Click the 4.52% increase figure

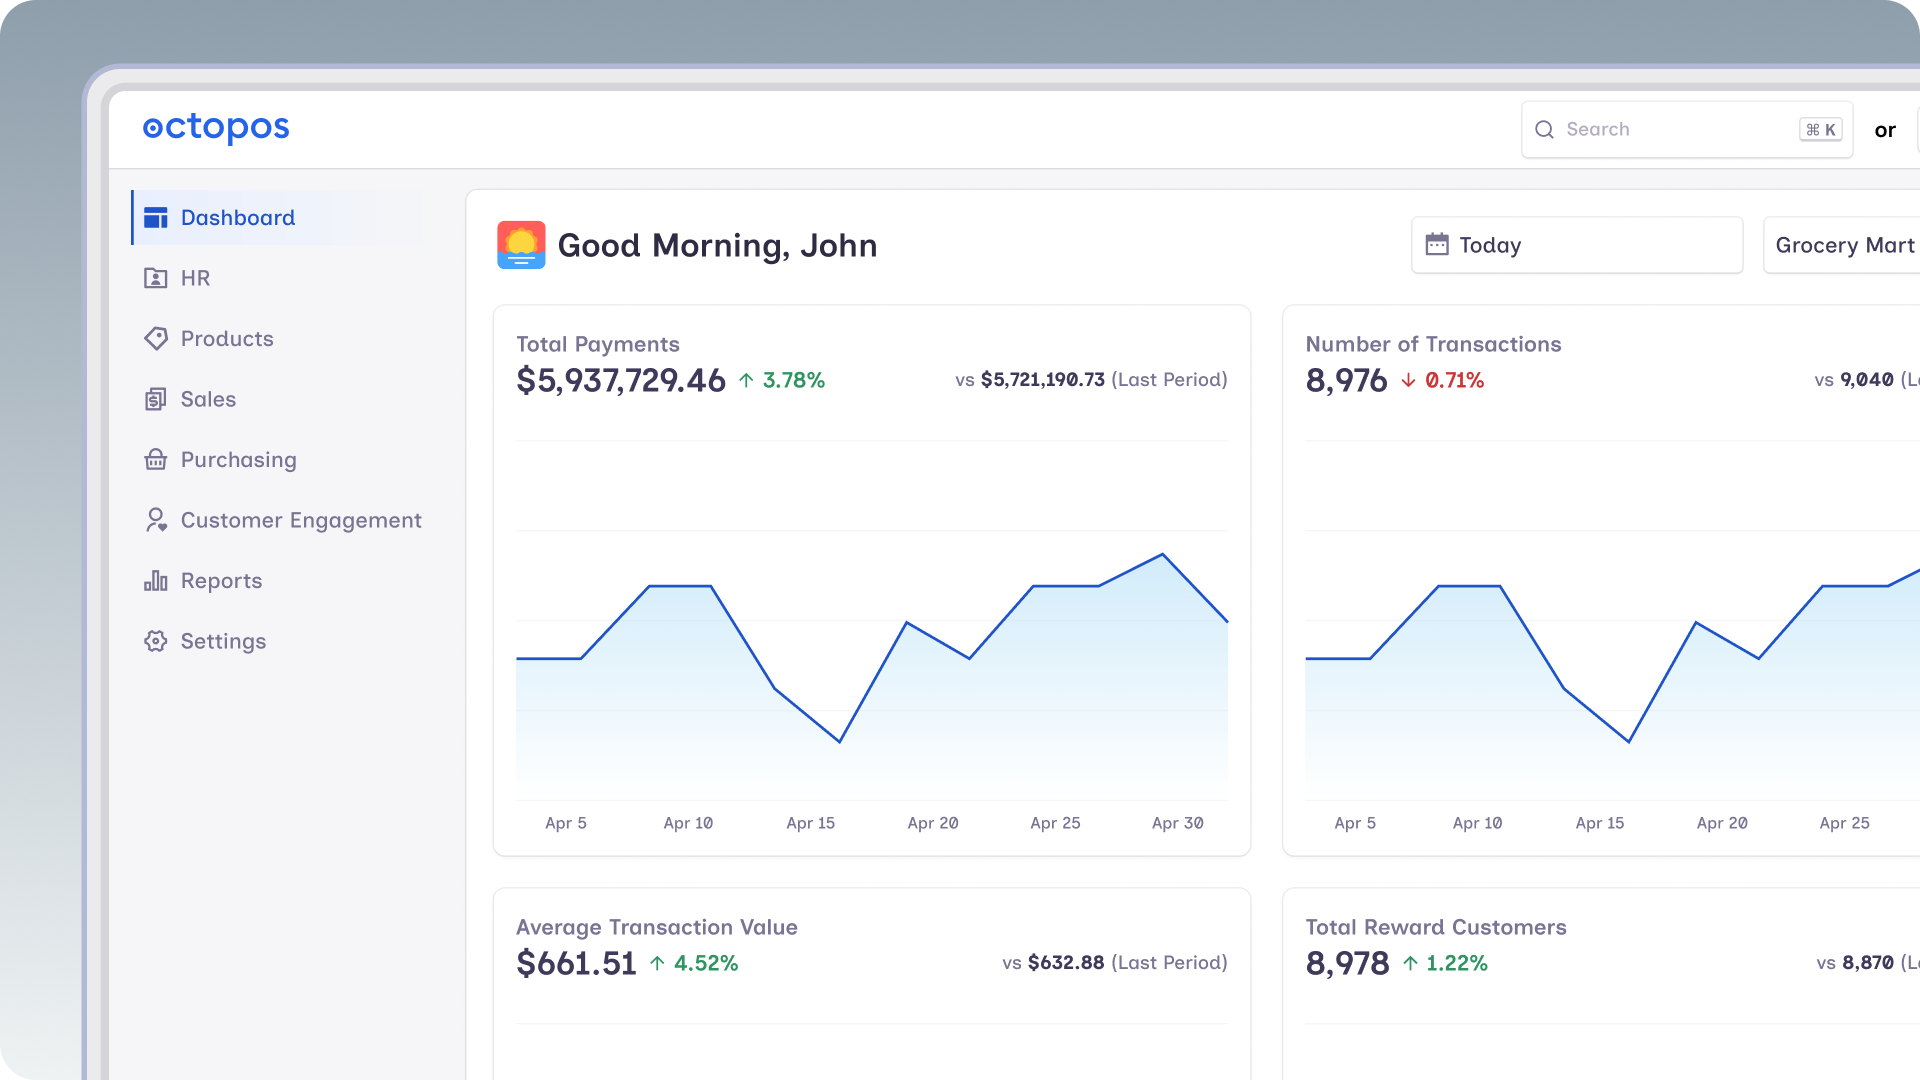(706, 963)
